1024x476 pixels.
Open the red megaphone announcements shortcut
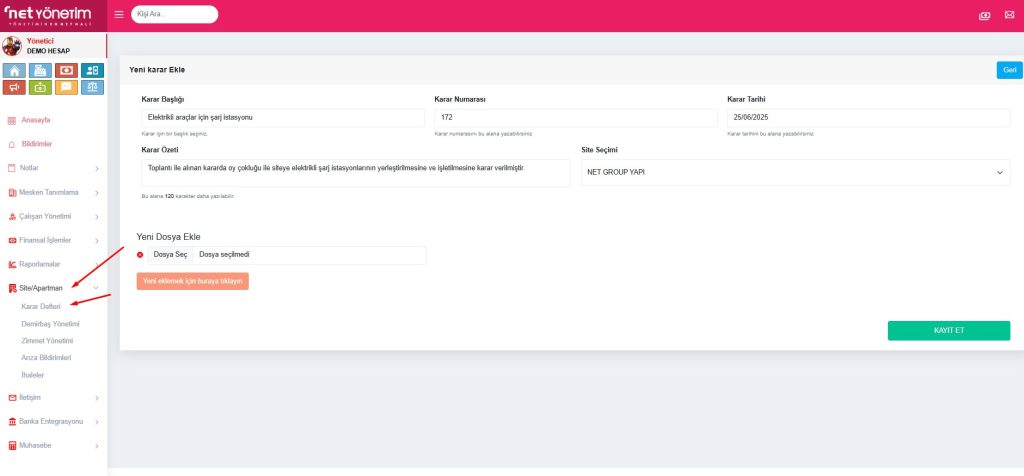[14, 88]
